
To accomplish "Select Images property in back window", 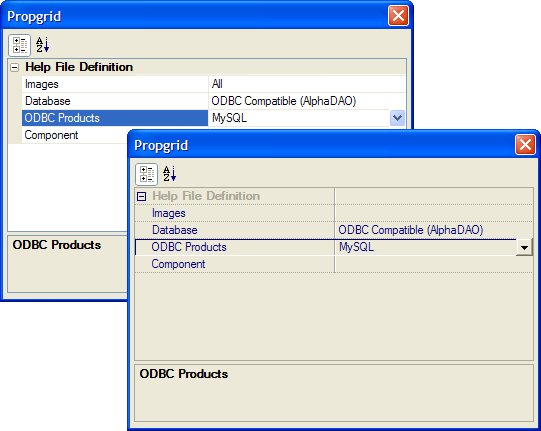I will [115, 84].
